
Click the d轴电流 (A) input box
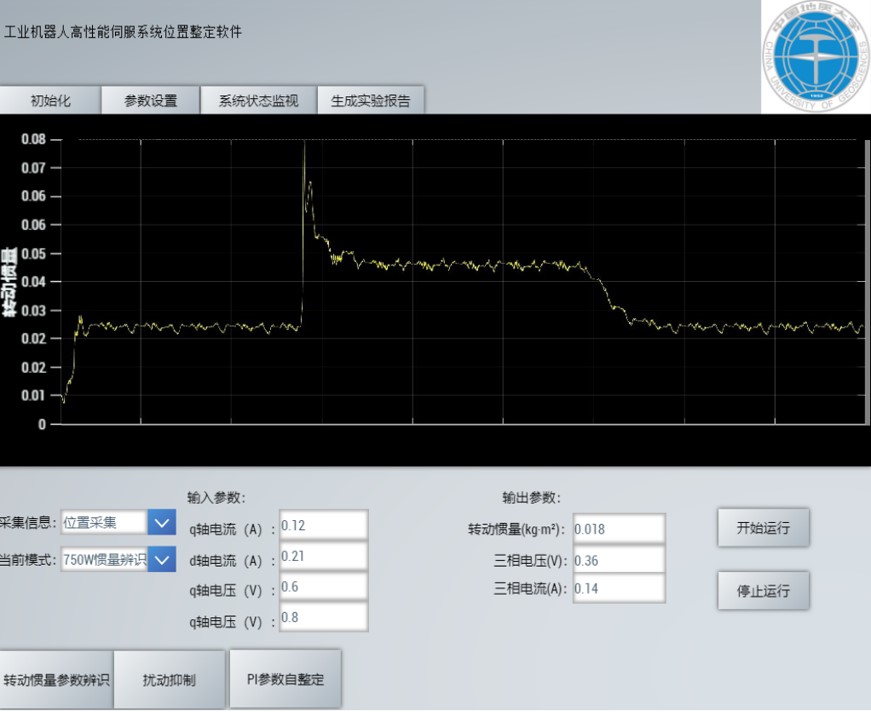tap(323, 556)
